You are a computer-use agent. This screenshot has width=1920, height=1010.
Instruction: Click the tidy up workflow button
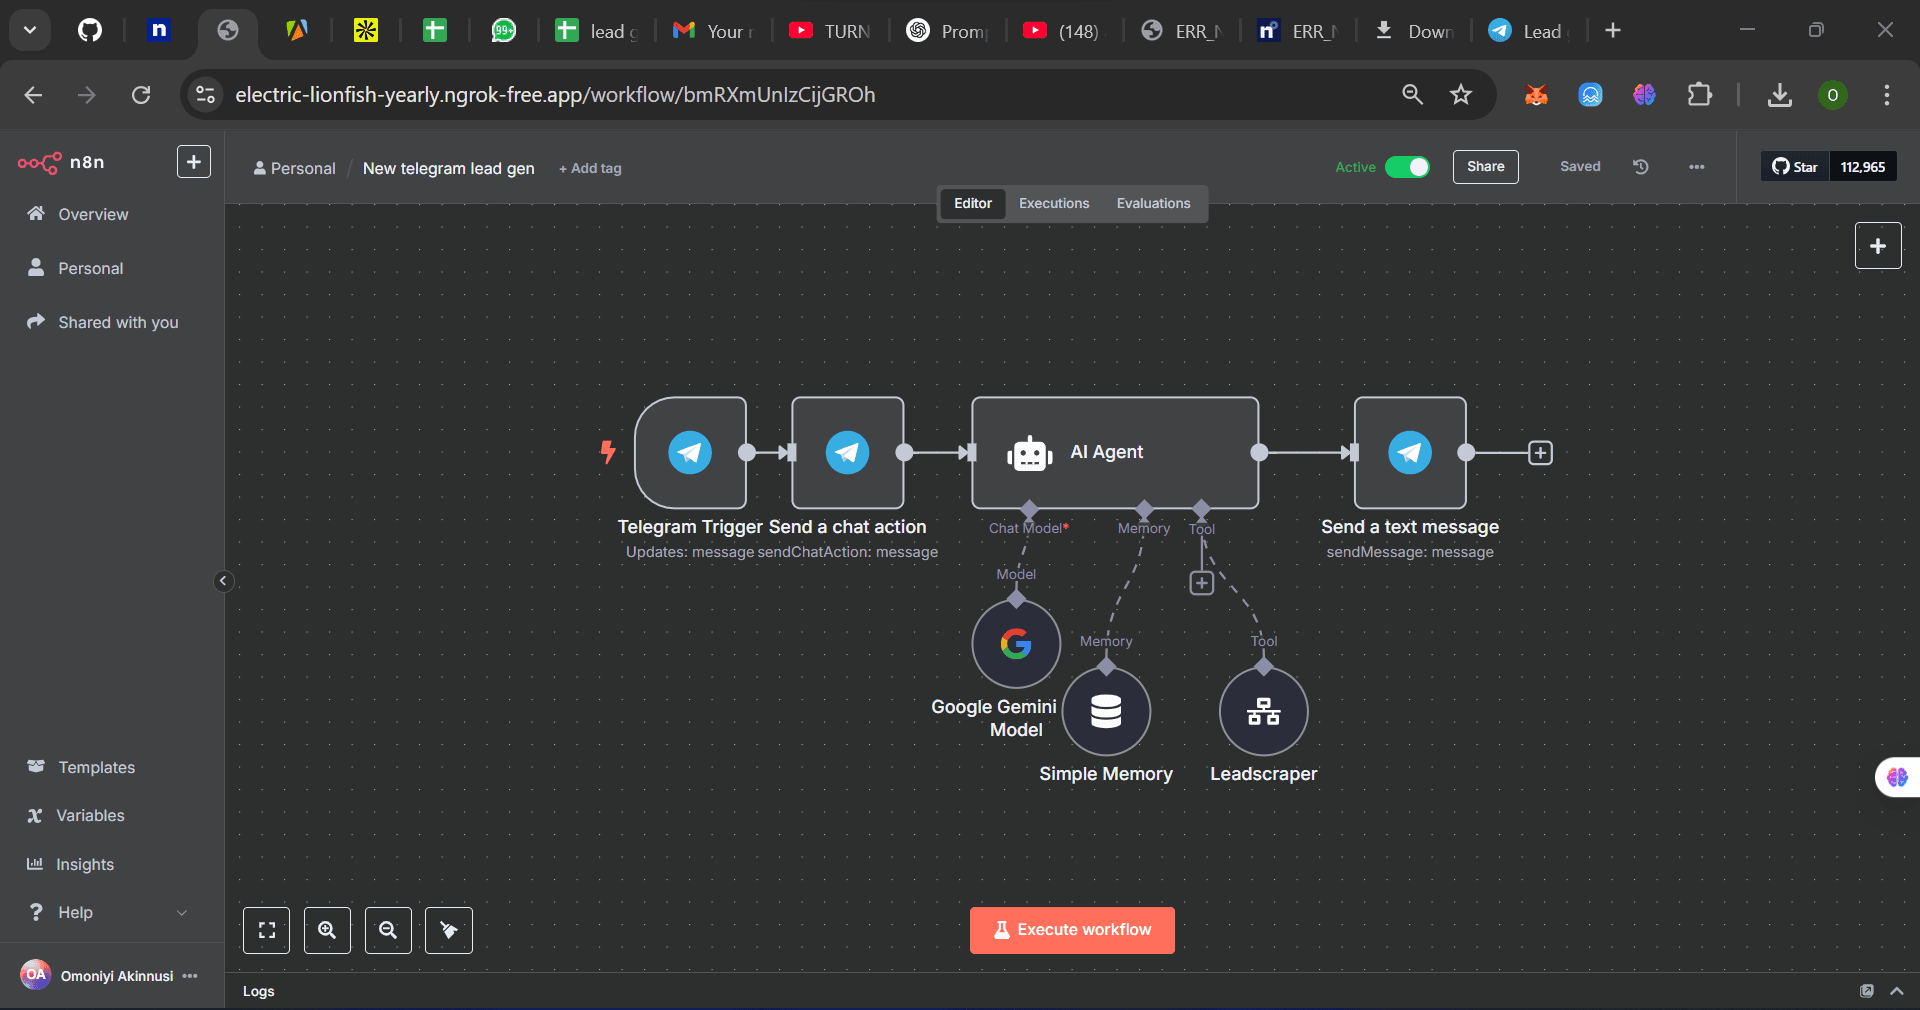click(x=449, y=930)
